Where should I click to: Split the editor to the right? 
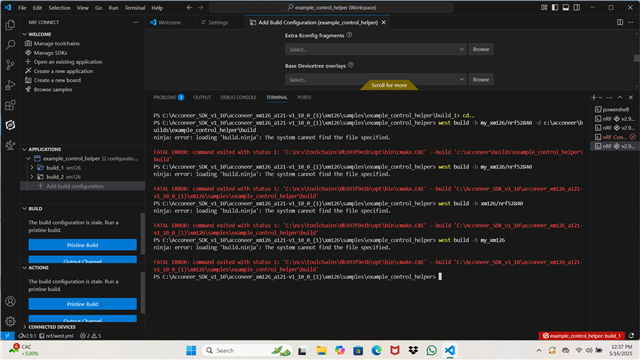[x=620, y=22]
